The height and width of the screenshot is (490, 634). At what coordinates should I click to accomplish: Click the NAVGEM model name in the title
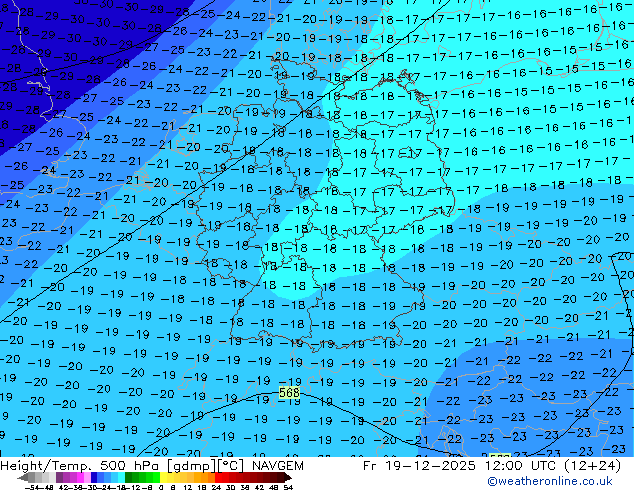pos(277,466)
